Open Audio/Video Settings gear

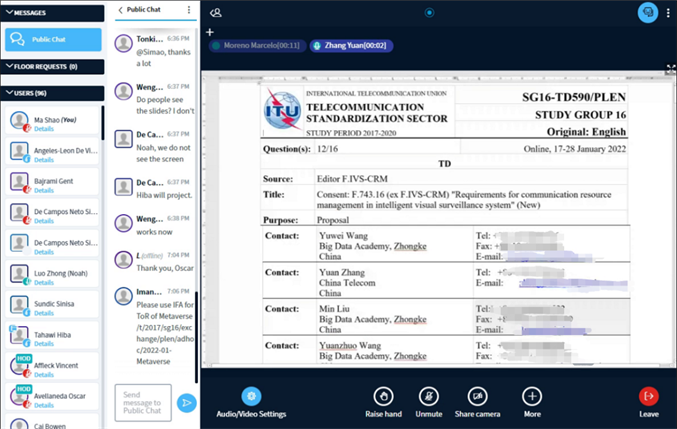251,396
